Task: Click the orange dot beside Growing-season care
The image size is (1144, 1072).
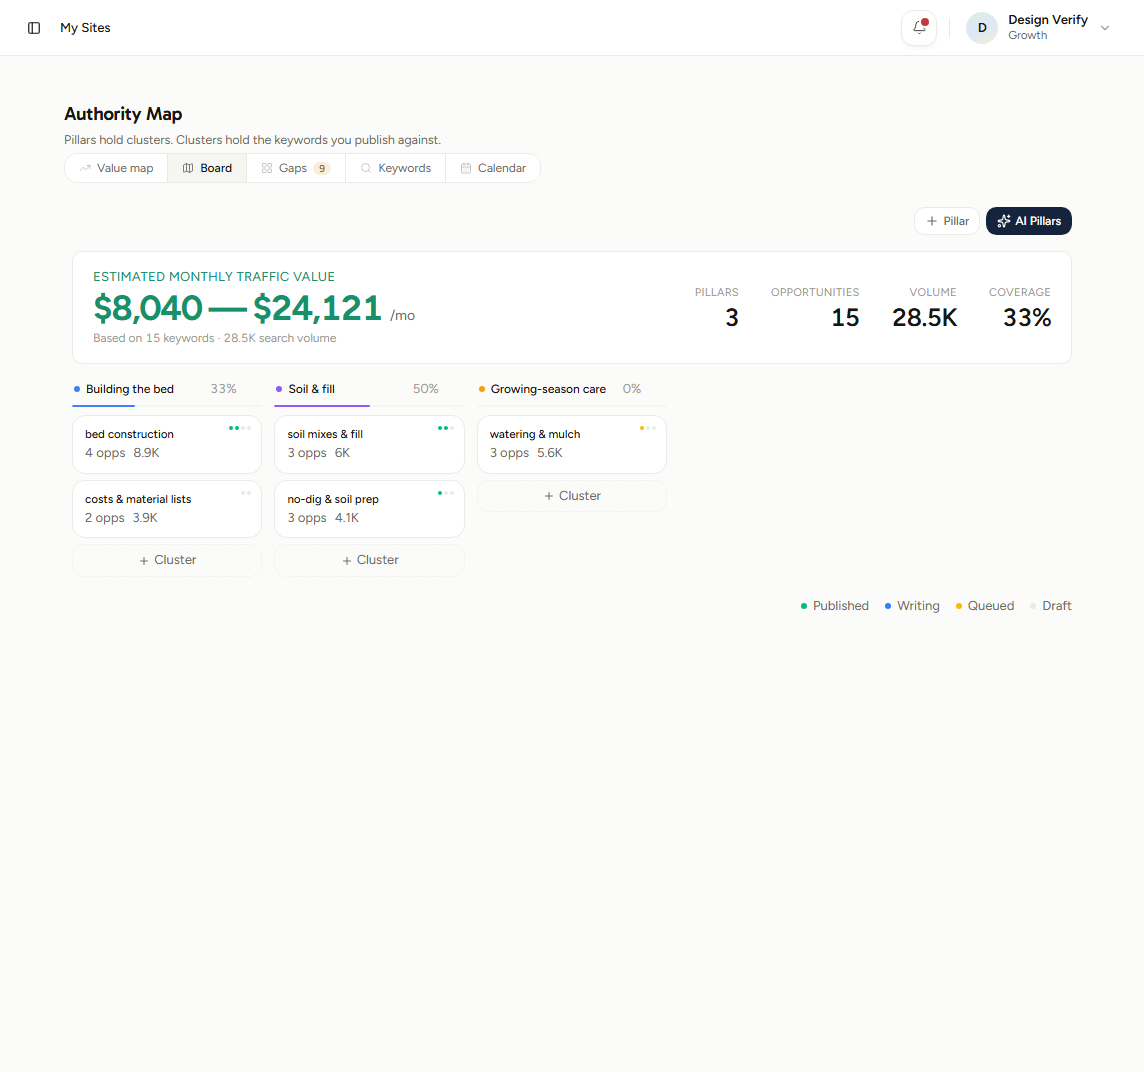Action: click(x=482, y=389)
